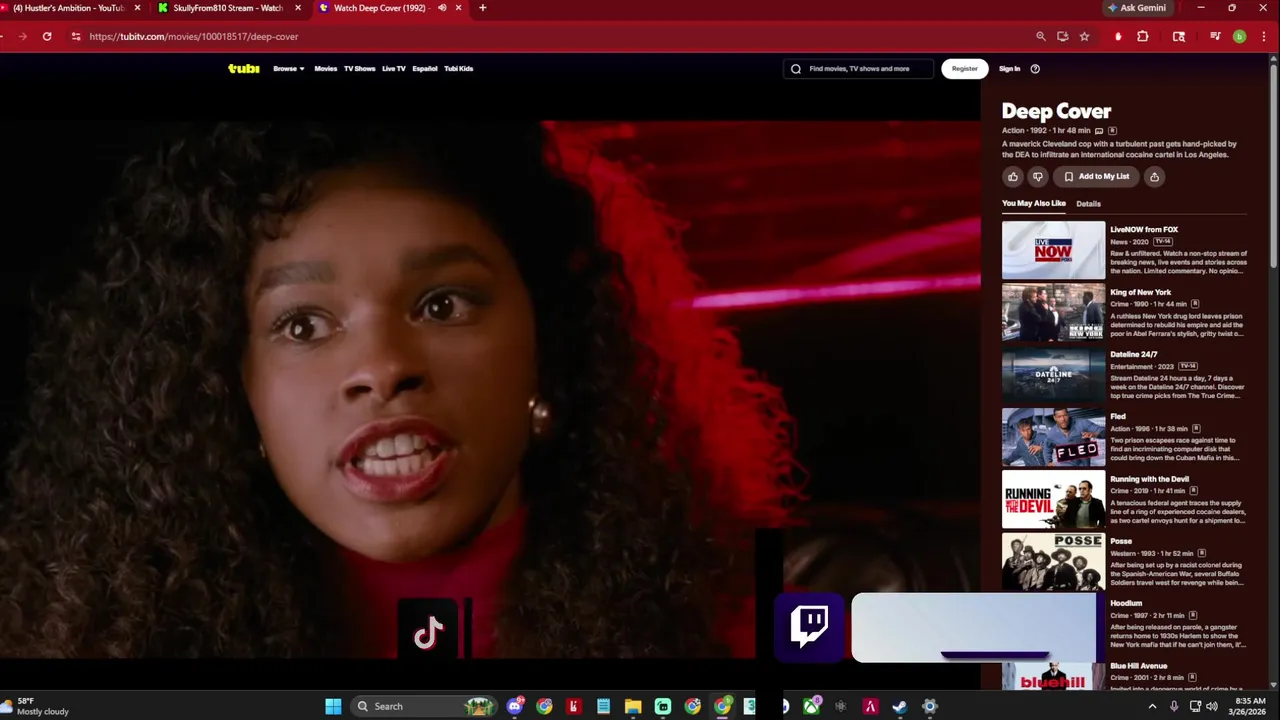This screenshot has height=720, width=1280.
Task: Open the Fled movie thumbnail
Action: (1053, 437)
